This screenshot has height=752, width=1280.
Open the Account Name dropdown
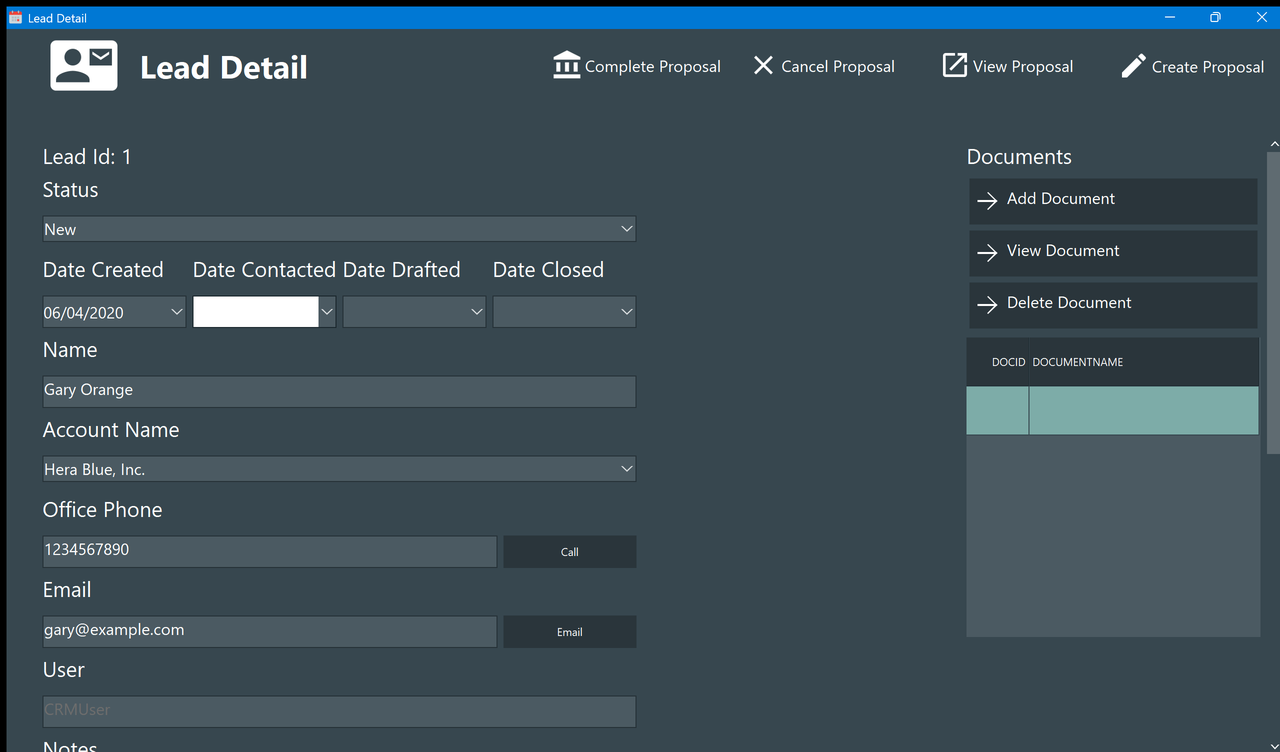(x=339, y=469)
